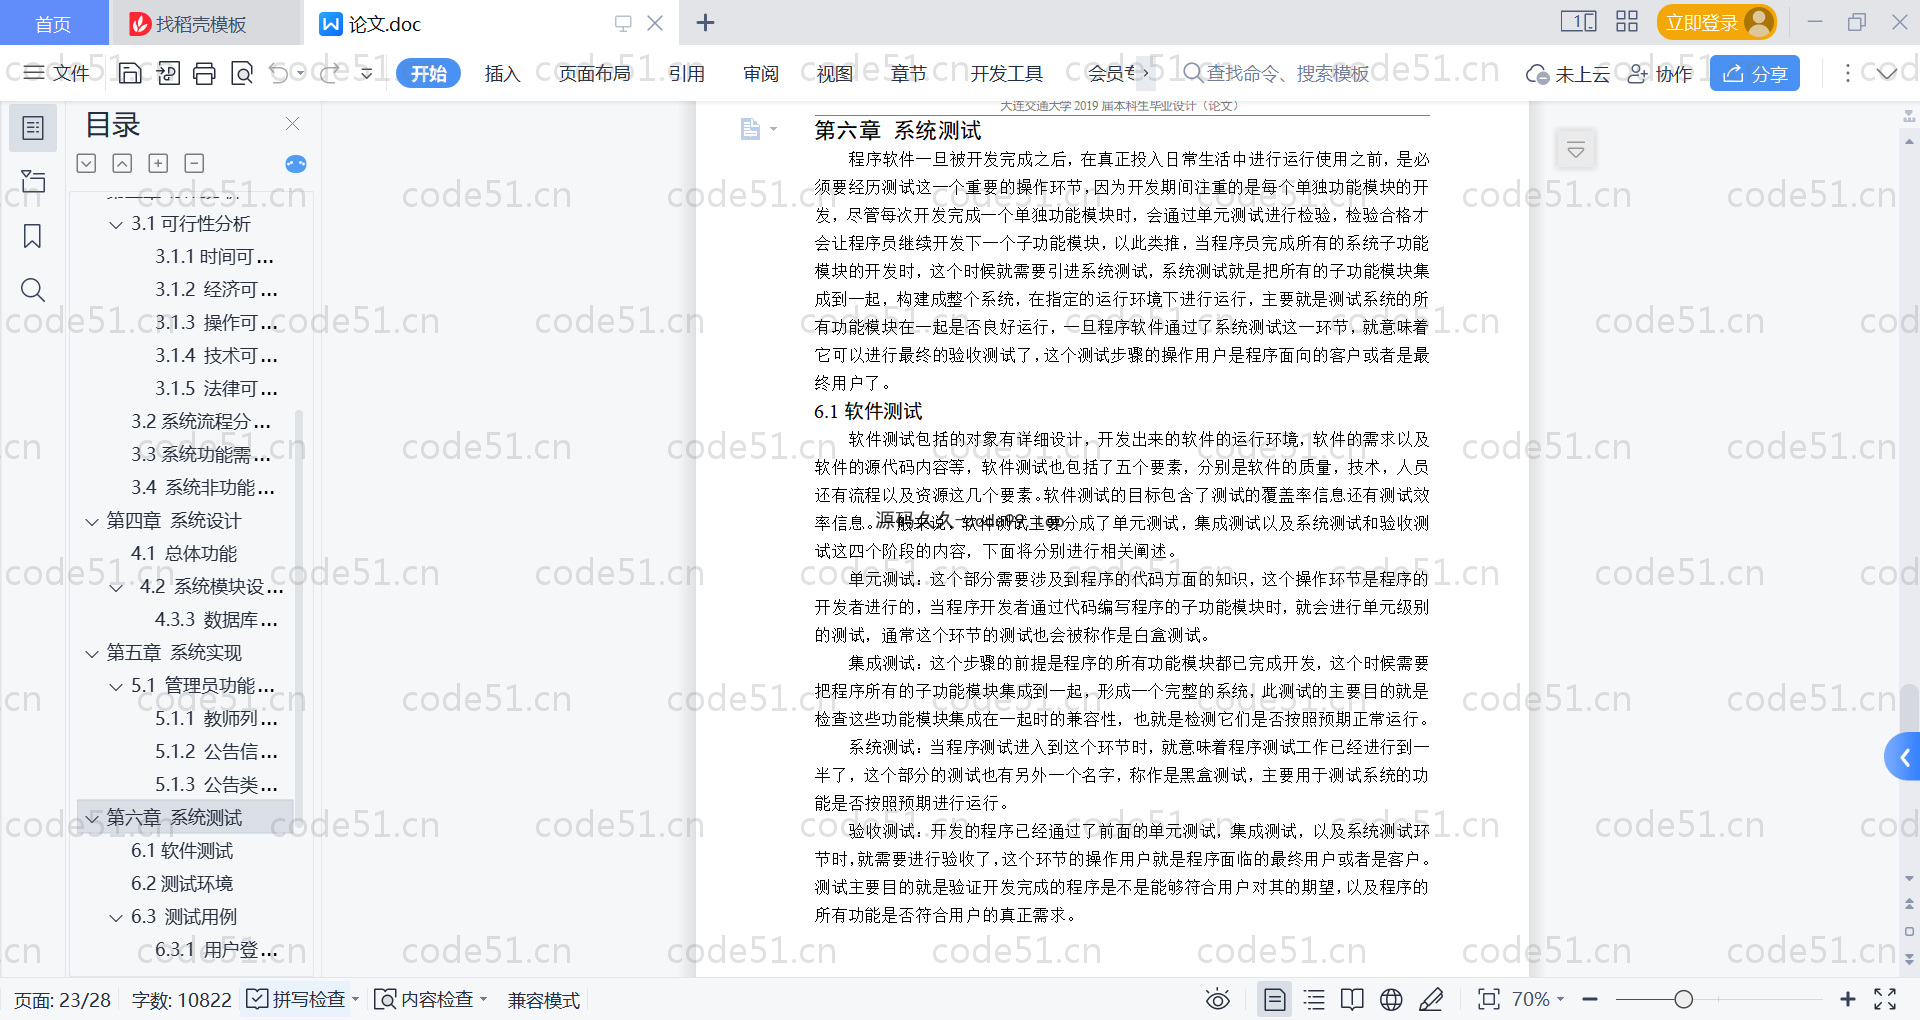Switch to the 首页 home tab

53,23
